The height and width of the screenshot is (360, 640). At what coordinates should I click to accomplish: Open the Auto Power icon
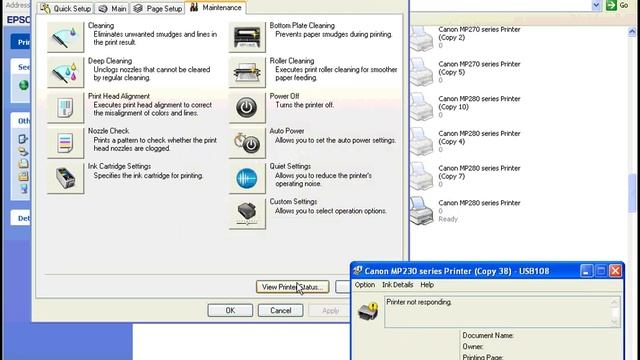247,143
